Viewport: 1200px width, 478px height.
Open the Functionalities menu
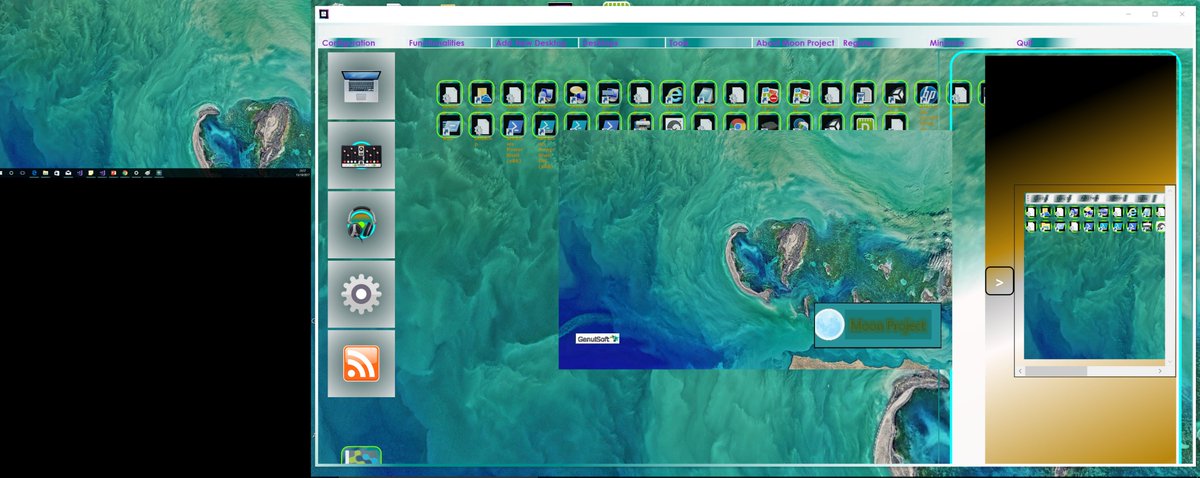(x=437, y=43)
